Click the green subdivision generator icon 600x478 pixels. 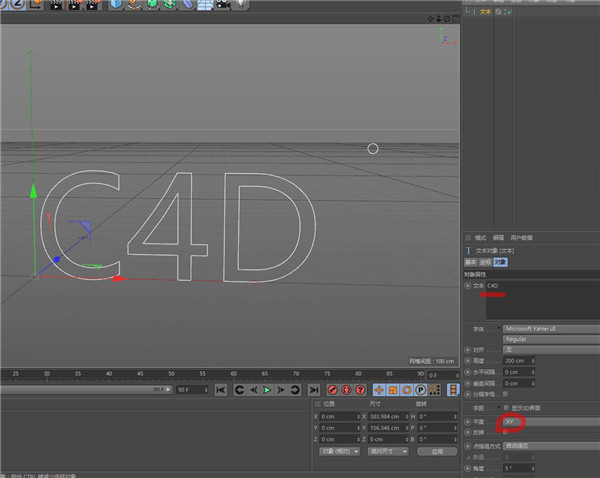click(152, 5)
